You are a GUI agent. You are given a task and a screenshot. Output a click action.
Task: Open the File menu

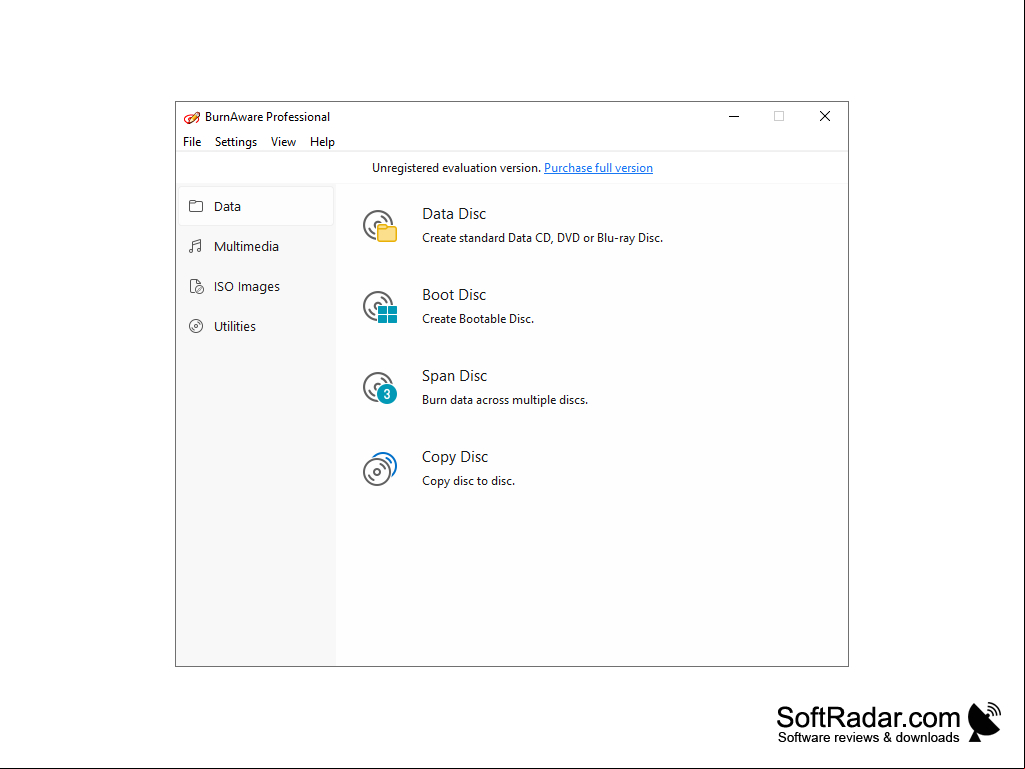[x=192, y=142]
